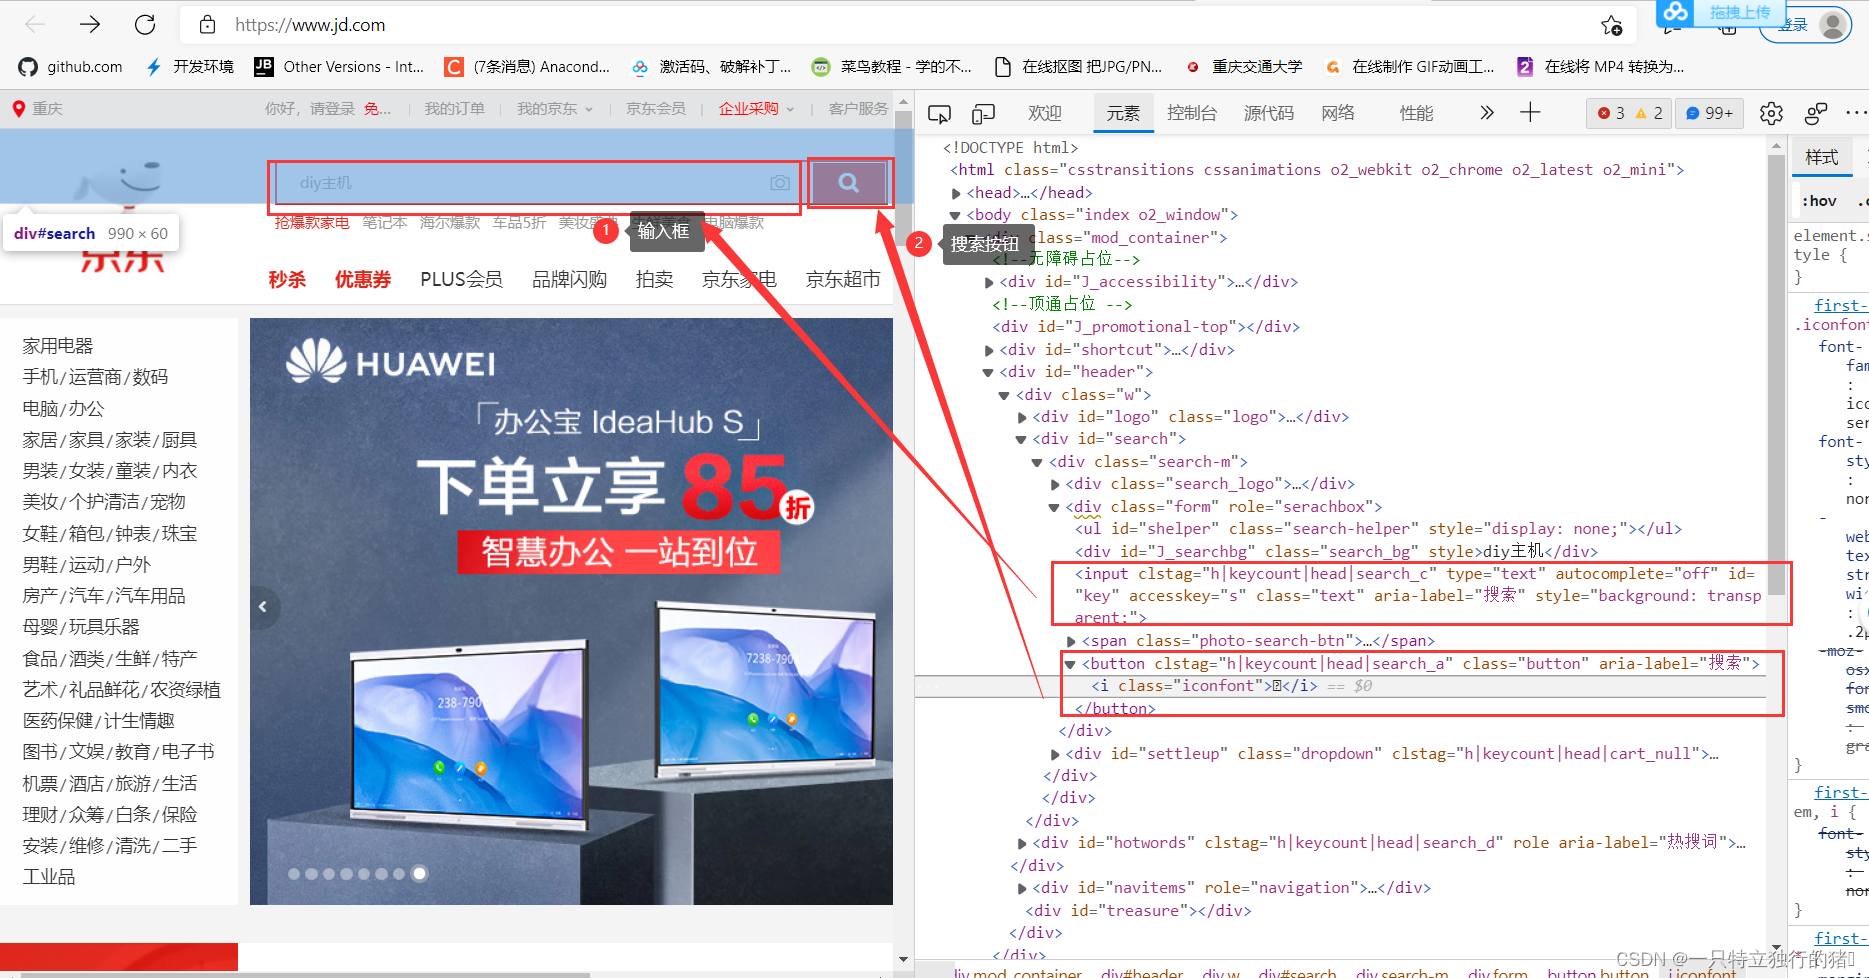Click the webpage vertical scrollbar down arrow

tap(903, 959)
